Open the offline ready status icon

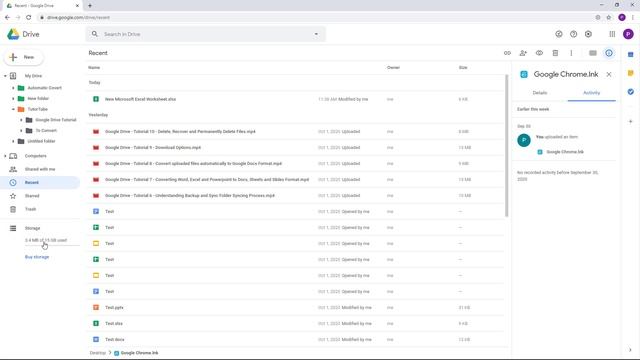coord(559,34)
